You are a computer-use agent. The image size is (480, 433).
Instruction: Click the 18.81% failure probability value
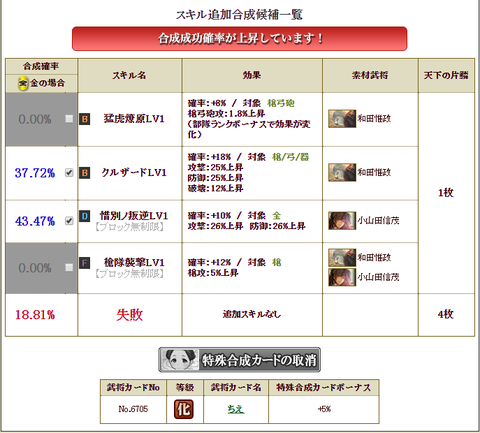pos(35,315)
